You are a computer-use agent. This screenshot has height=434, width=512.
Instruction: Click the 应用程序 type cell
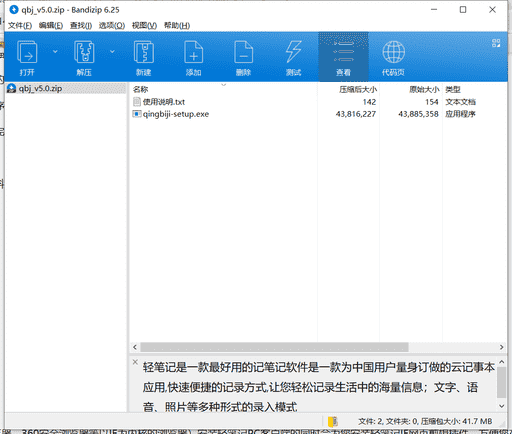click(460, 114)
